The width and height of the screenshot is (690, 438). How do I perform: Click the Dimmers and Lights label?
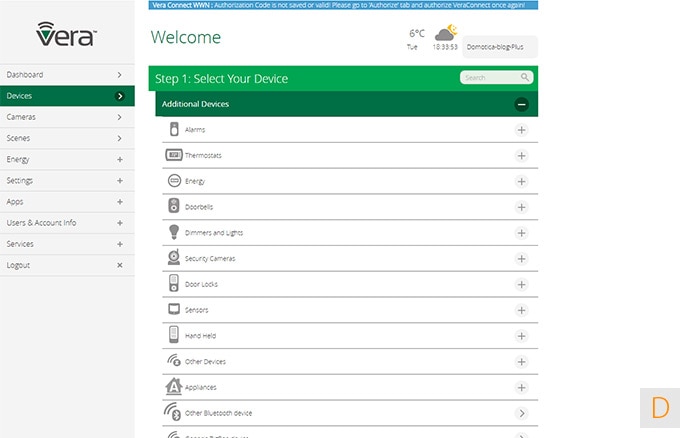pyautogui.click(x=214, y=233)
